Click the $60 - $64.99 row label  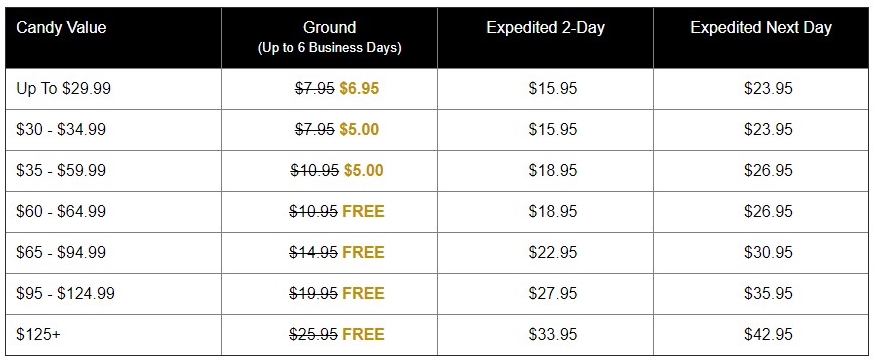[x=61, y=212]
